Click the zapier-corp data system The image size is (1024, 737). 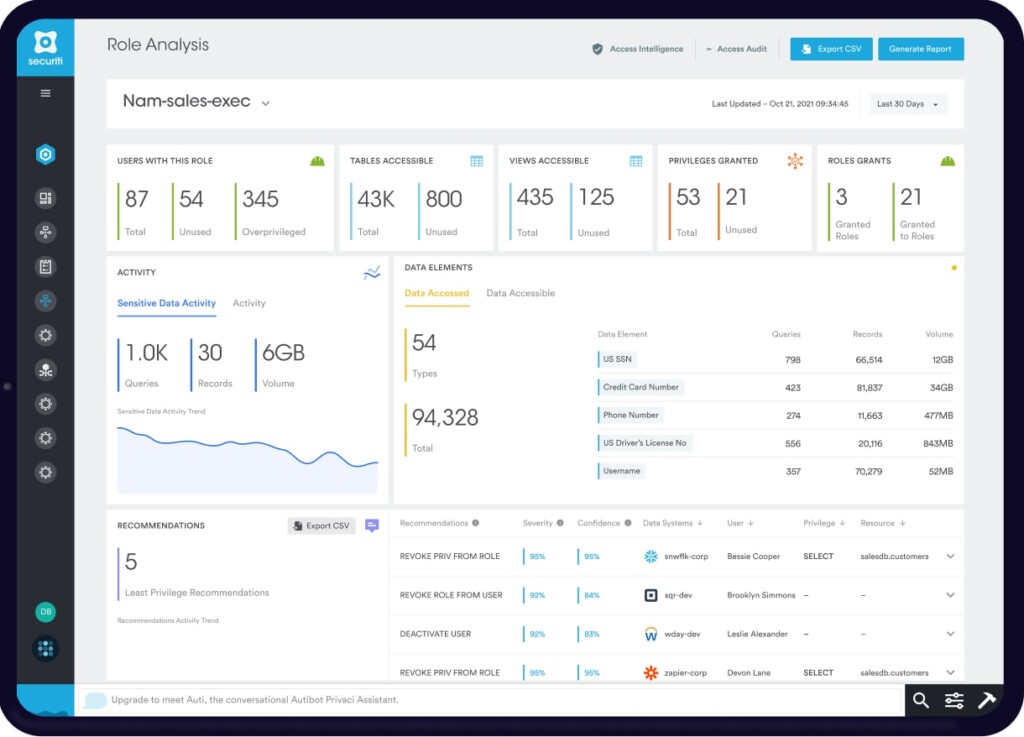pos(675,672)
